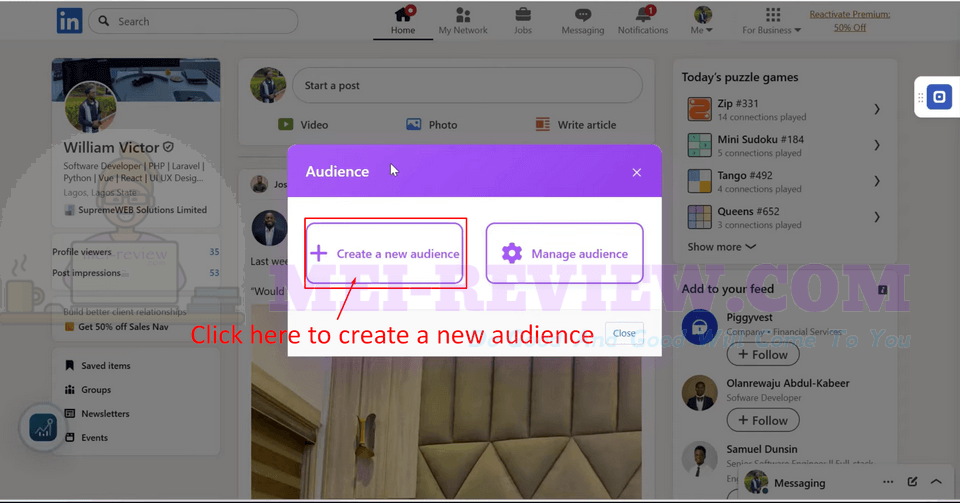Click the Events calendar icon

tap(70, 438)
